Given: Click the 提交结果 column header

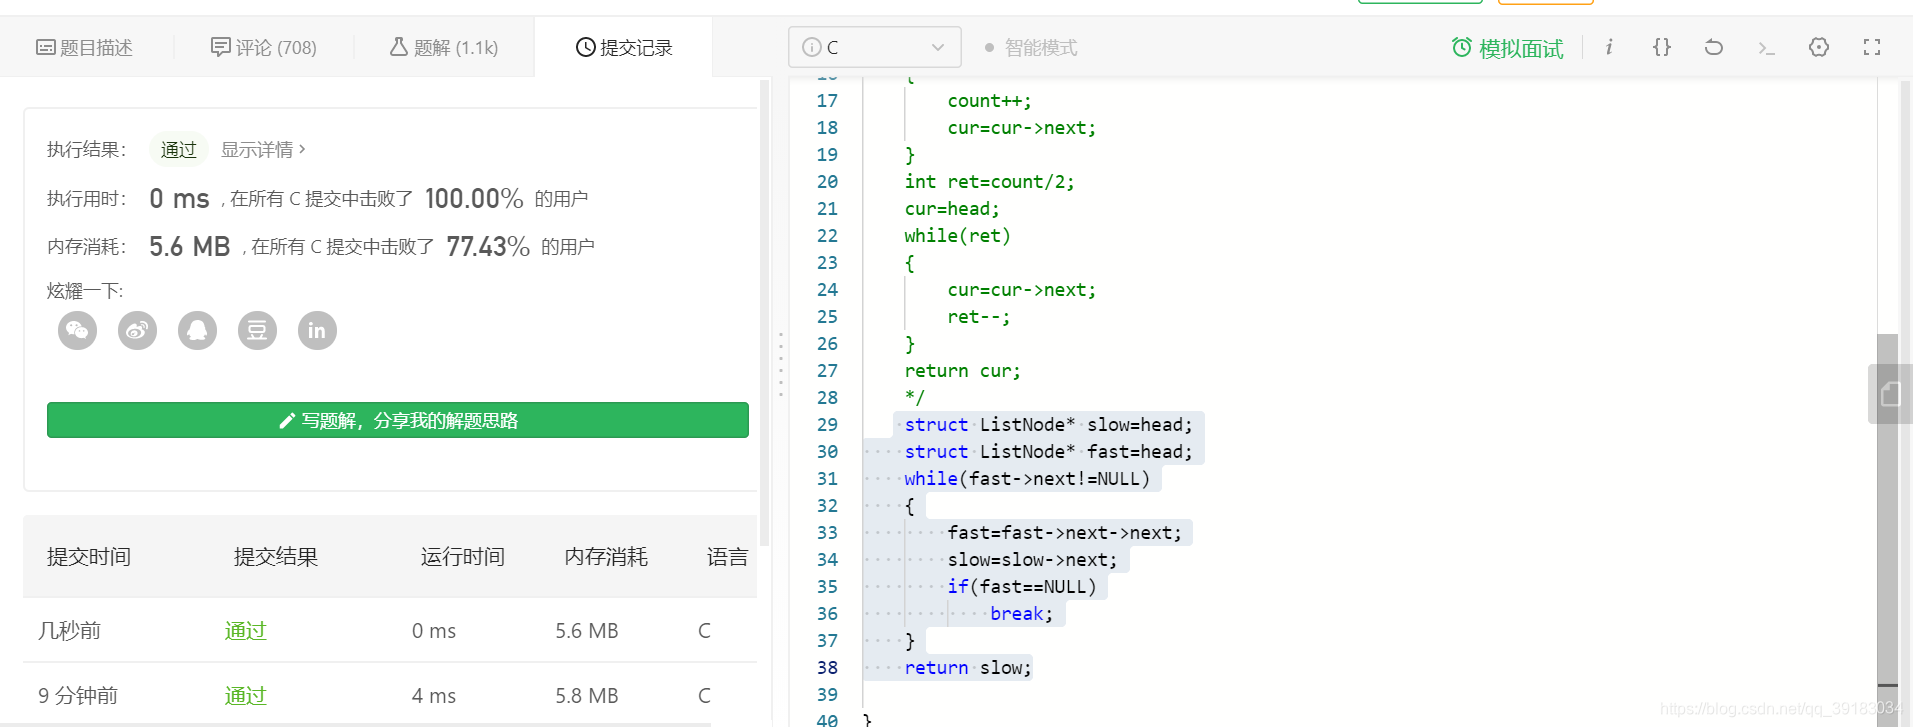Looking at the screenshot, I should [x=276, y=557].
